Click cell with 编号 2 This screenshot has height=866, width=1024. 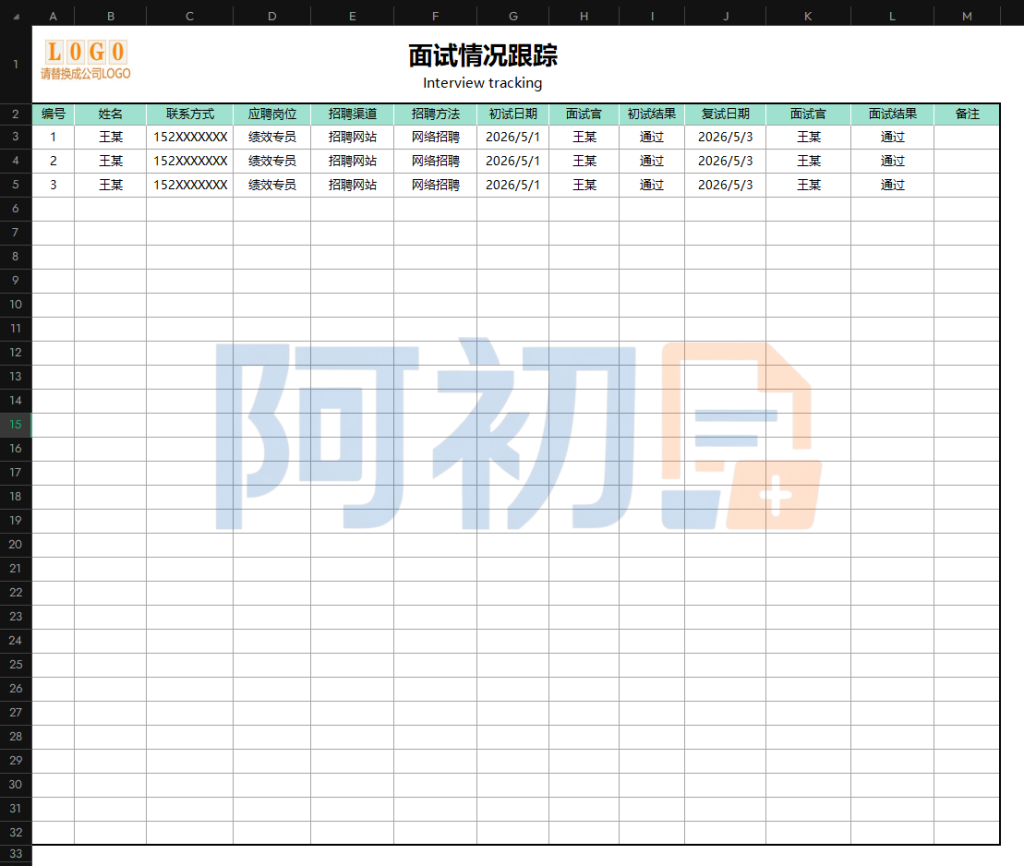[53, 161]
